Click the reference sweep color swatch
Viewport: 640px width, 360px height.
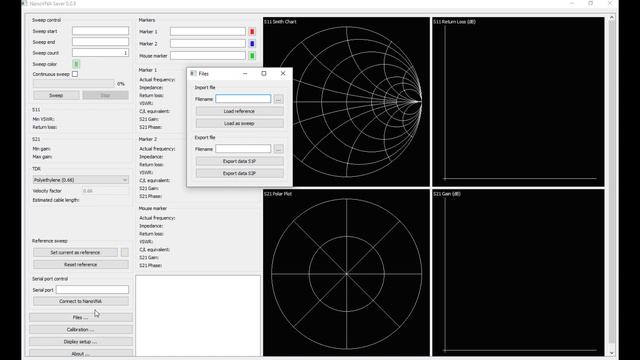[x=124, y=253]
